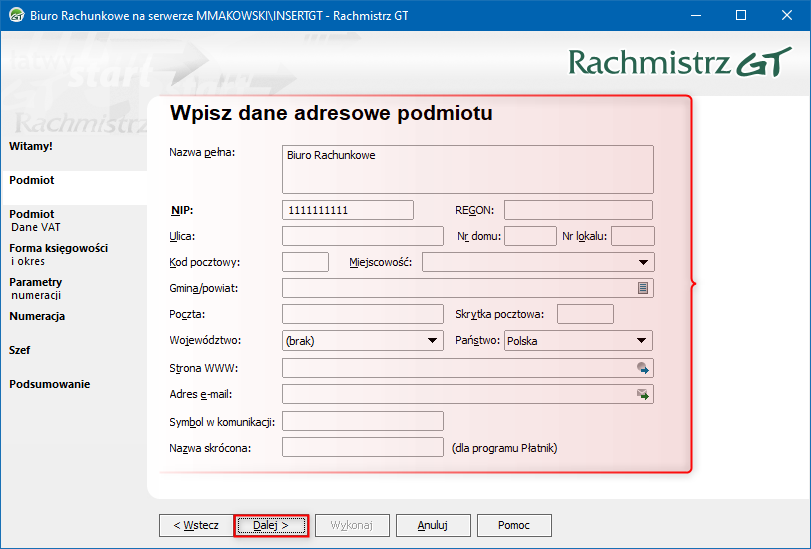The width and height of the screenshot is (811, 549).
Task: Click the disabled Wykonaj button
Action: 352,525
